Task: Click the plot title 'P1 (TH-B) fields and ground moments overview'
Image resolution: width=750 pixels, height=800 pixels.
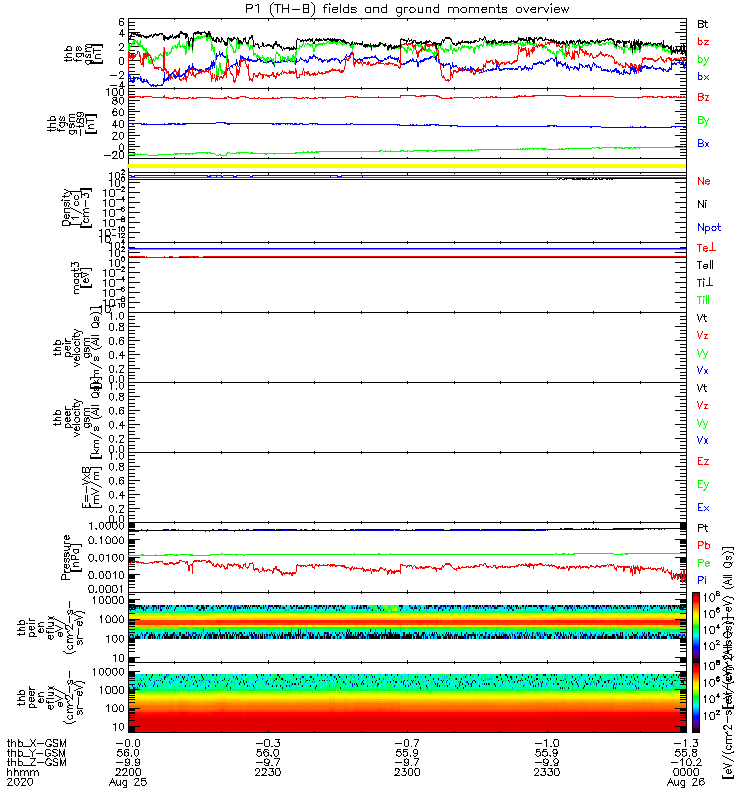Action: click(x=407, y=9)
